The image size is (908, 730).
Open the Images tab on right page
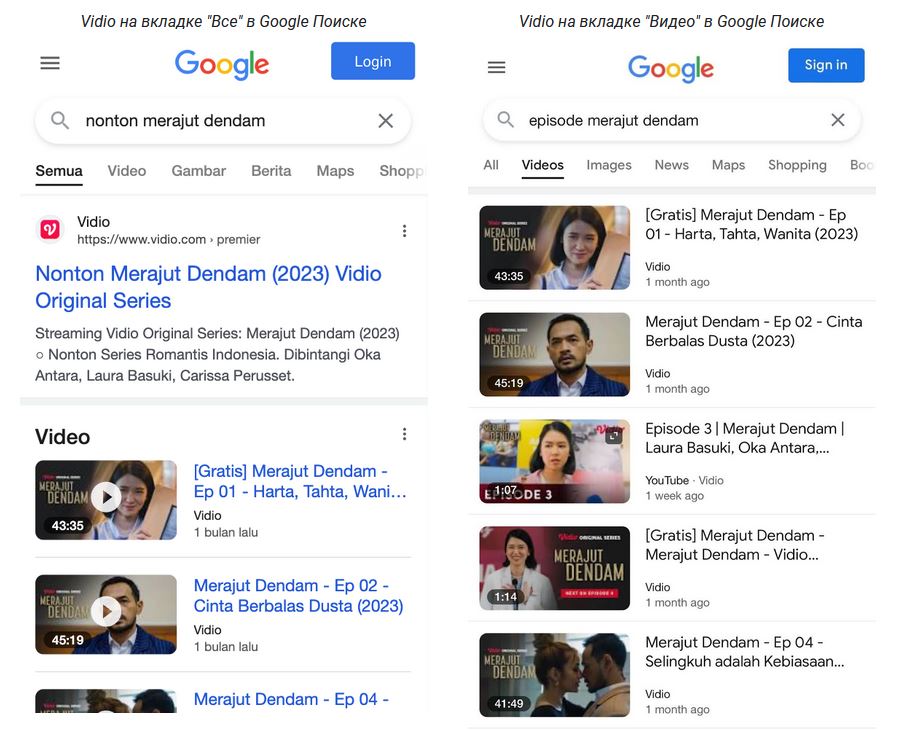coord(608,165)
